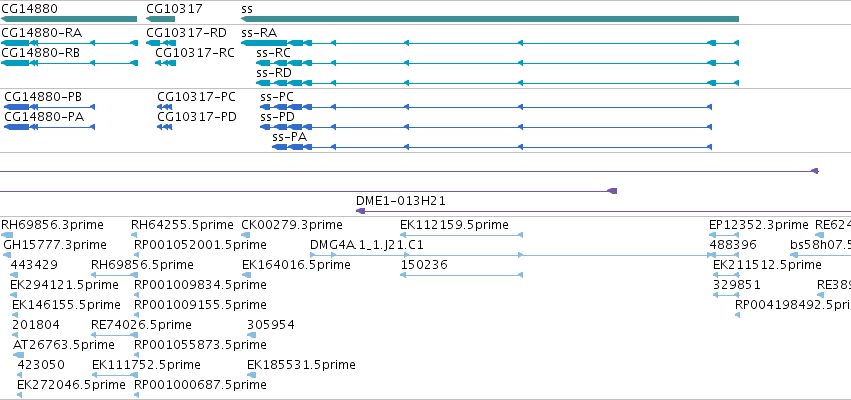Click the CG14880 gene label

coord(29,9)
